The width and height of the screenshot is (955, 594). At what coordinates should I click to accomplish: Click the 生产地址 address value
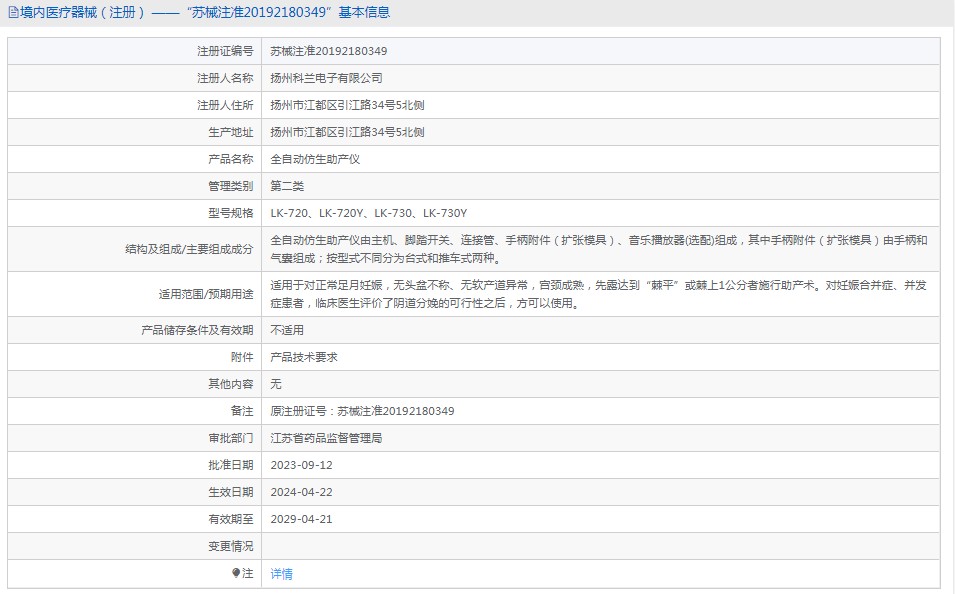tap(347, 132)
